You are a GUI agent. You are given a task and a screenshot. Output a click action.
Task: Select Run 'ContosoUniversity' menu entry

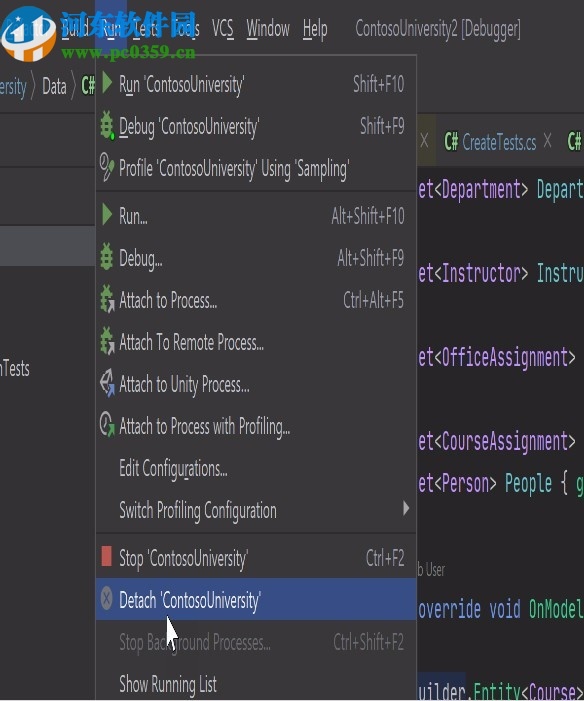point(256,84)
